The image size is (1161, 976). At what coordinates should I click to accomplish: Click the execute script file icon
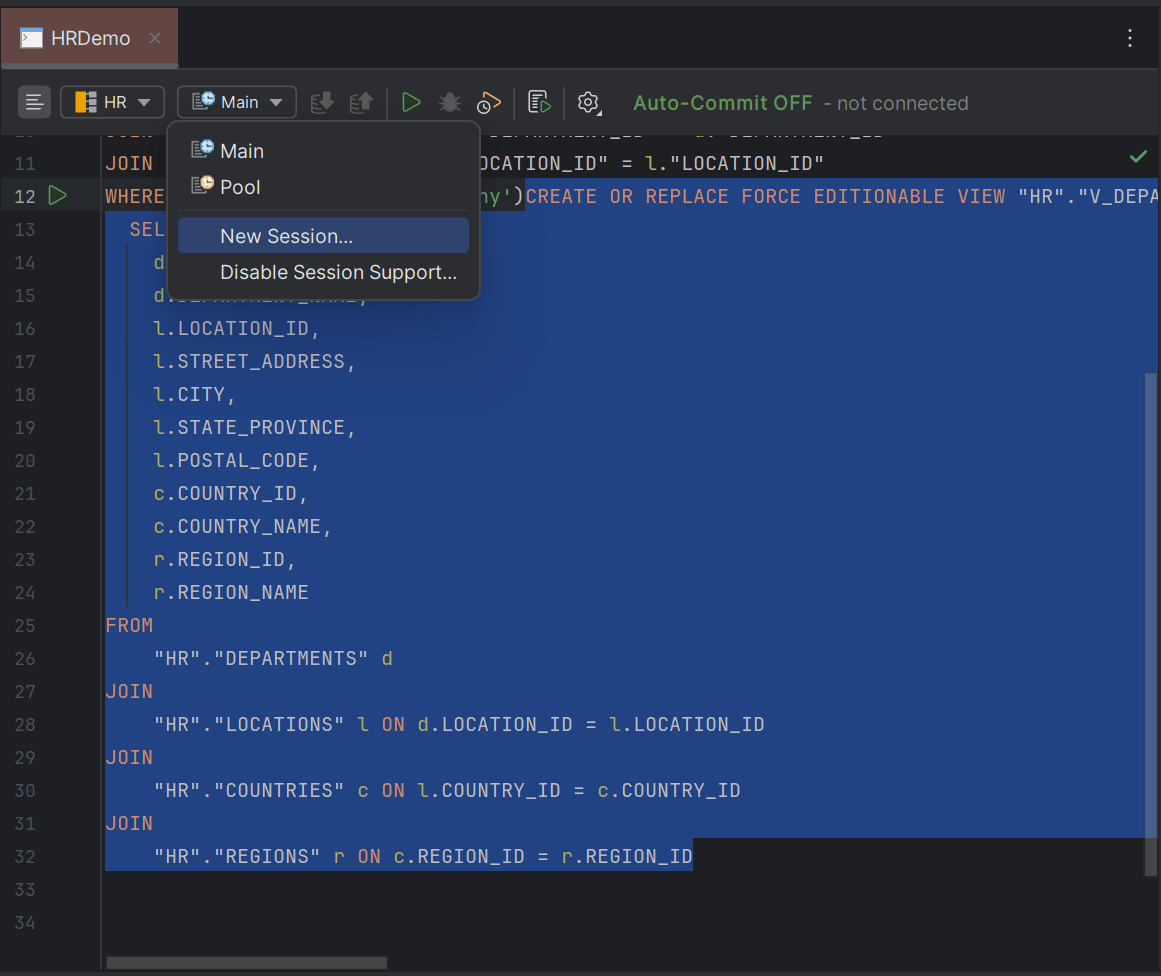click(x=538, y=102)
